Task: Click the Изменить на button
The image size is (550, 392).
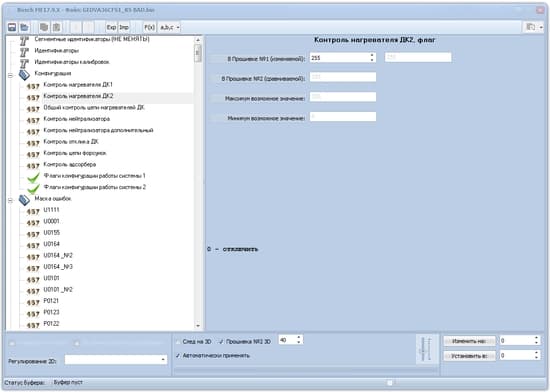Action: pos(469,341)
